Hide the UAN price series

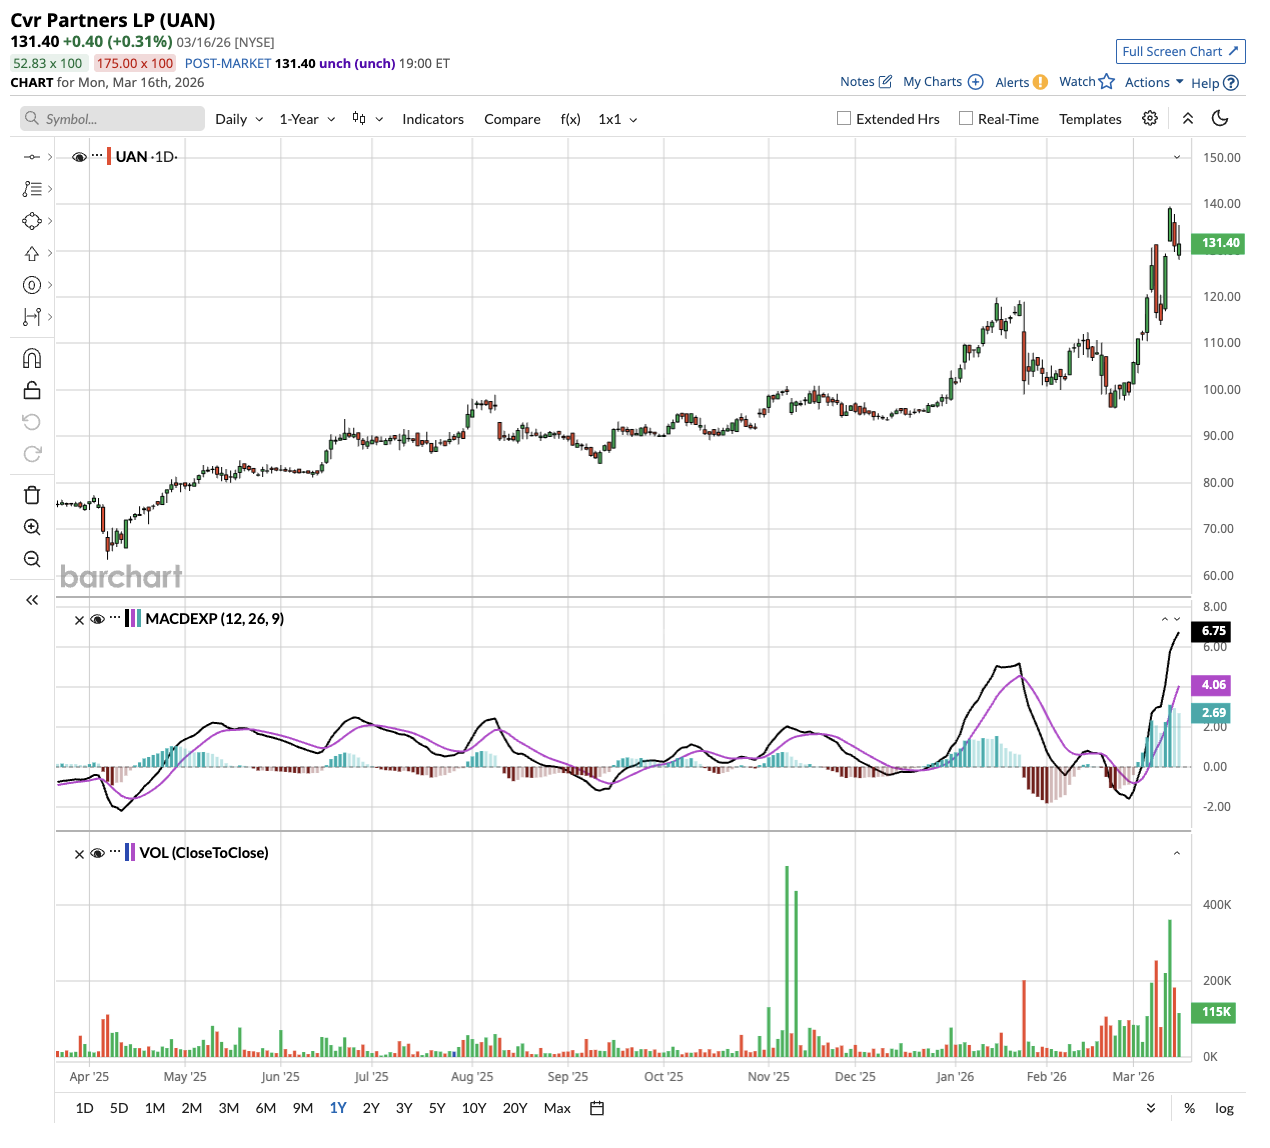pos(79,157)
